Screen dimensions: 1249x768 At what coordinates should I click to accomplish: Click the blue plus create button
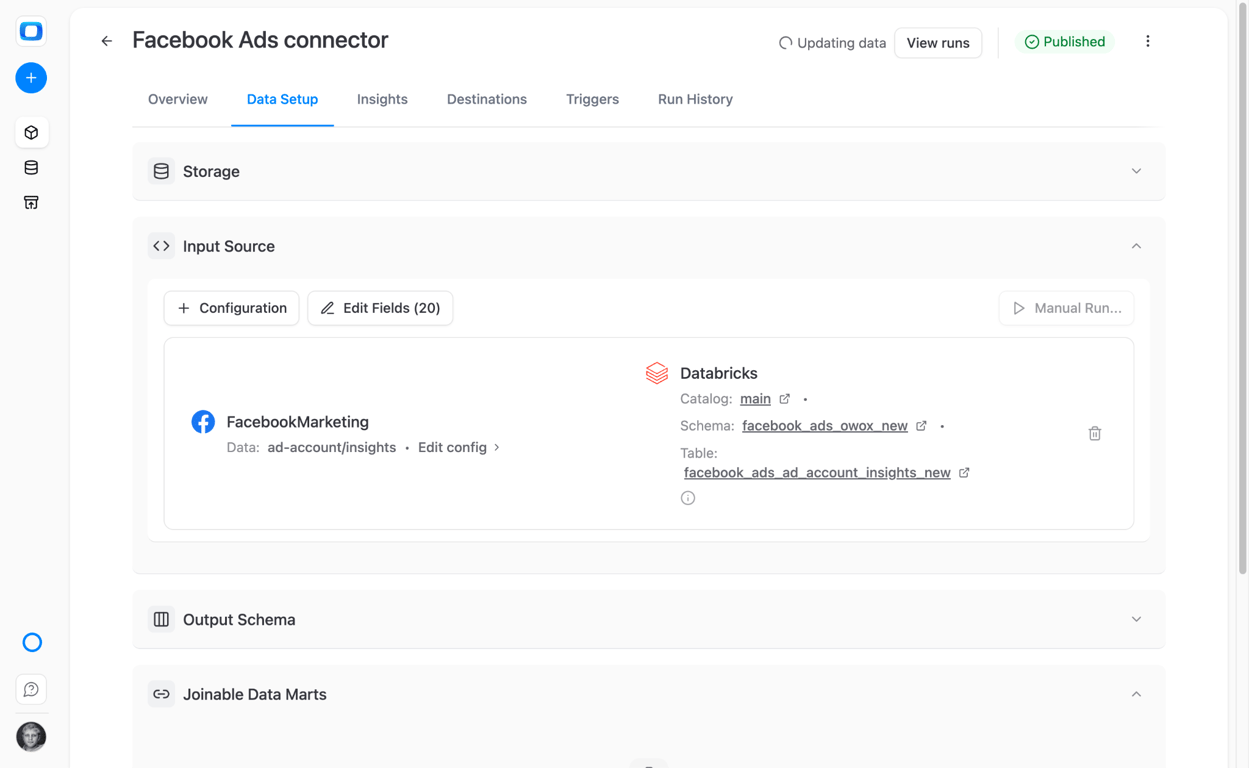tap(31, 78)
